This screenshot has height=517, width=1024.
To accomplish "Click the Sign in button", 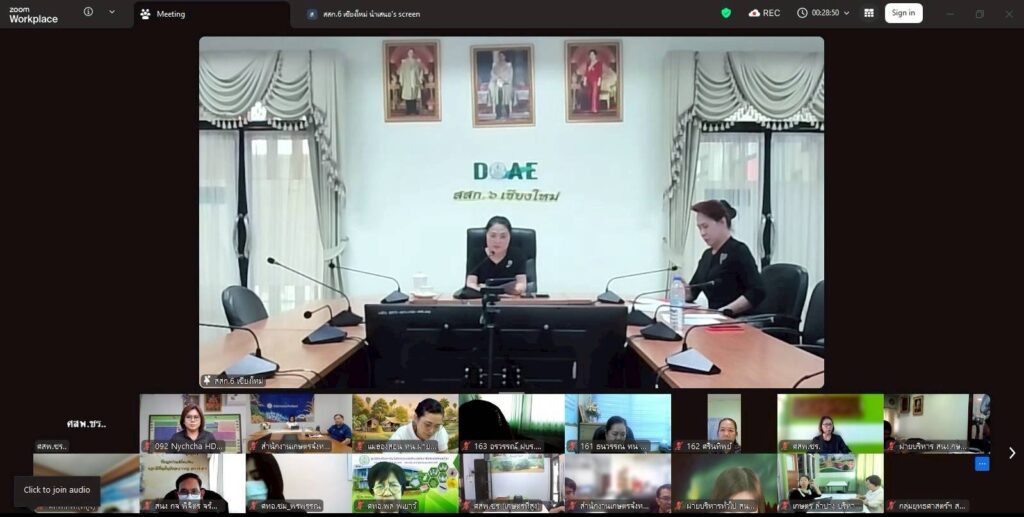I will (x=903, y=13).
